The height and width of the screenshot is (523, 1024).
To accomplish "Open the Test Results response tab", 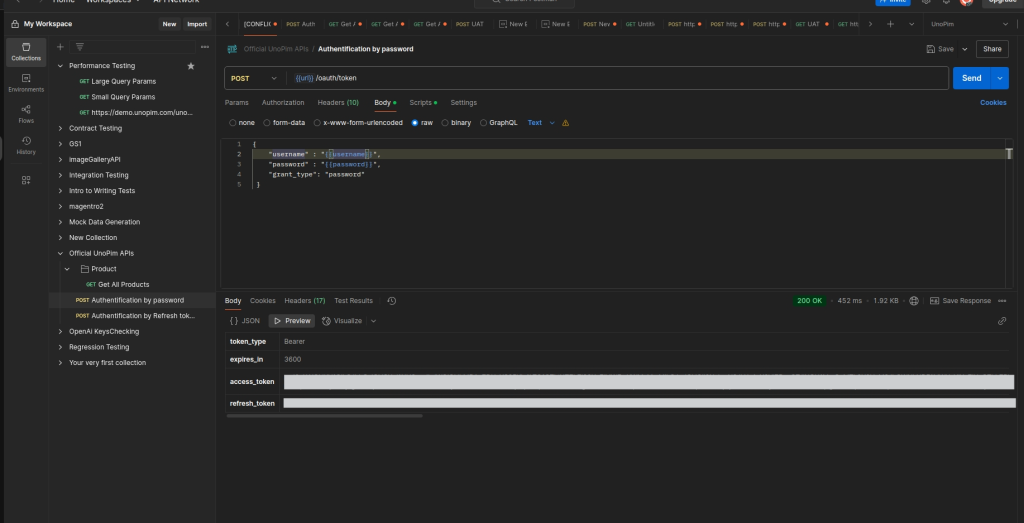I will tap(354, 301).
